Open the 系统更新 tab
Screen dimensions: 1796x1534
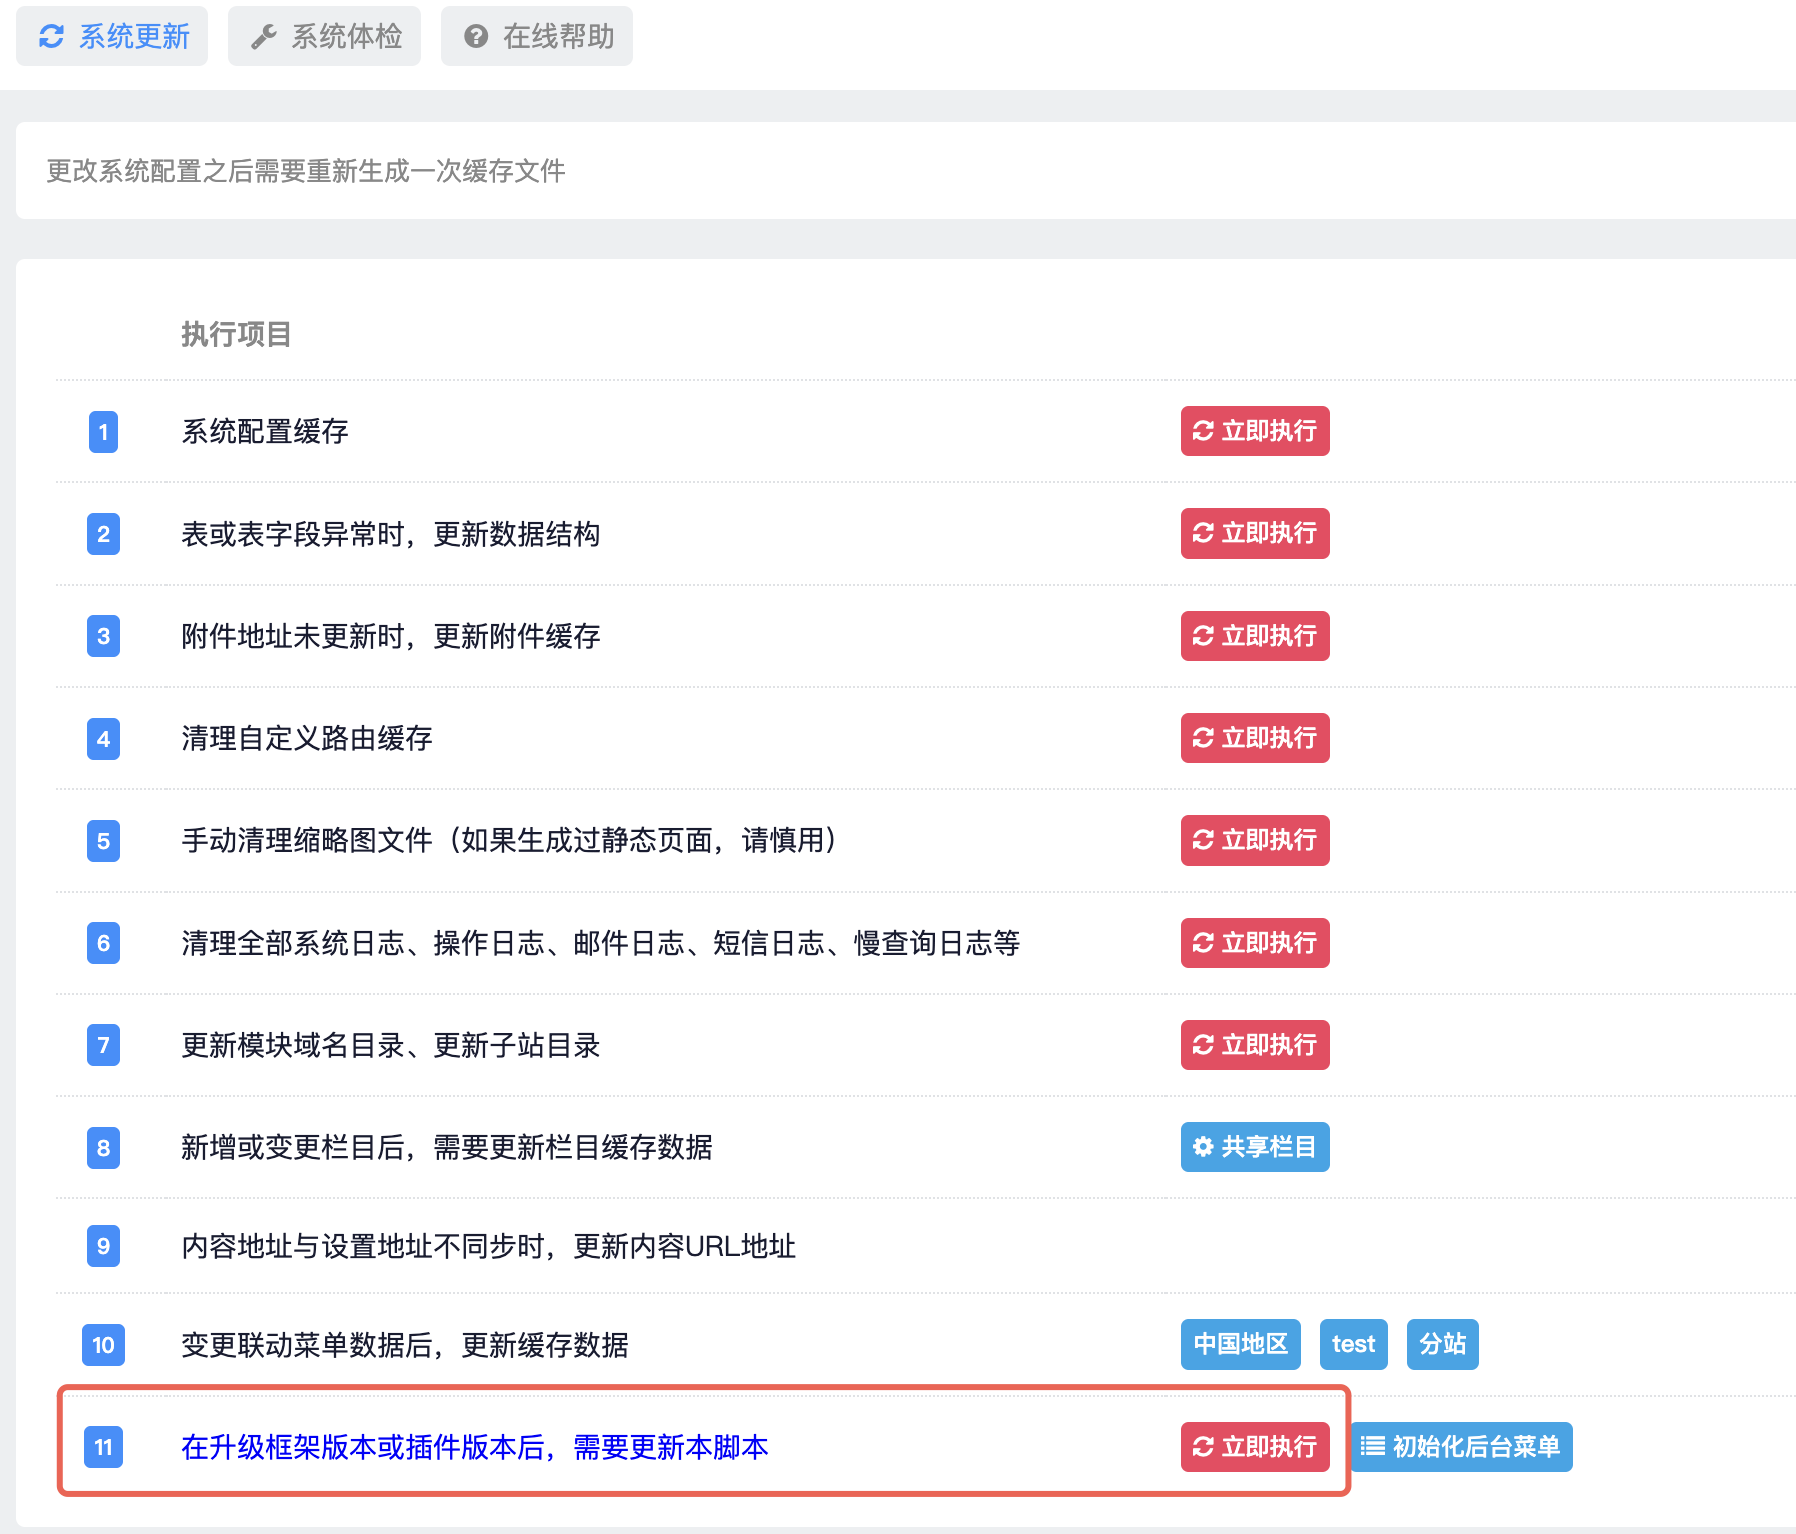tap(112, 37)
